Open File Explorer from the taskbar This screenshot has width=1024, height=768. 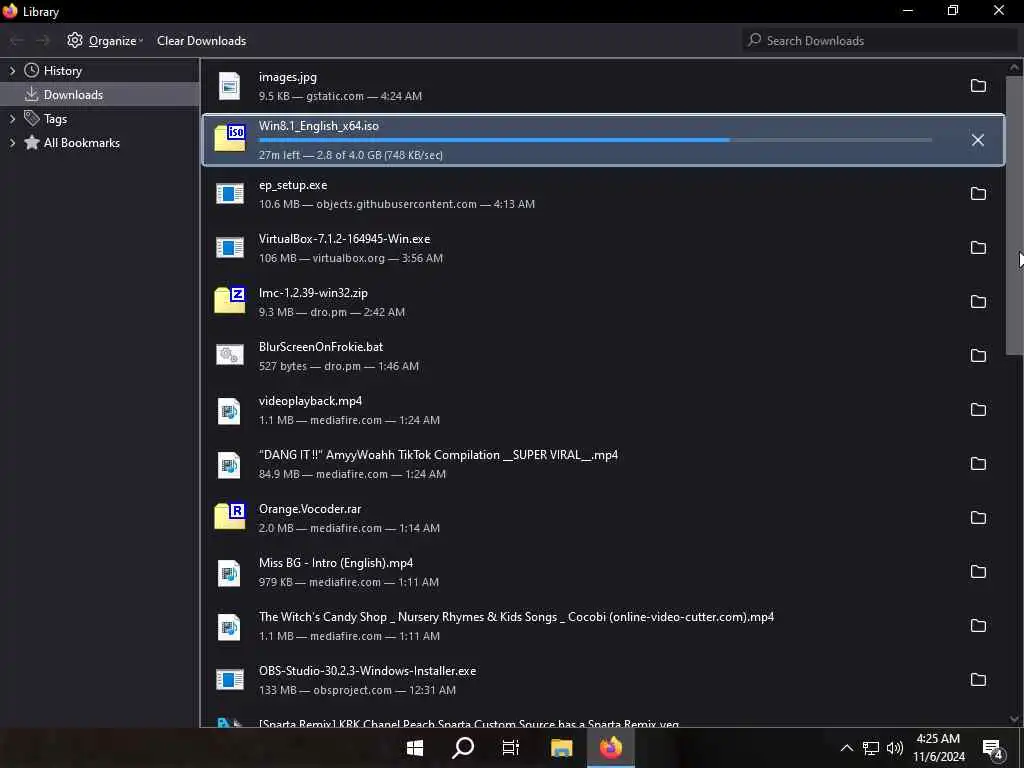(561, 748)
